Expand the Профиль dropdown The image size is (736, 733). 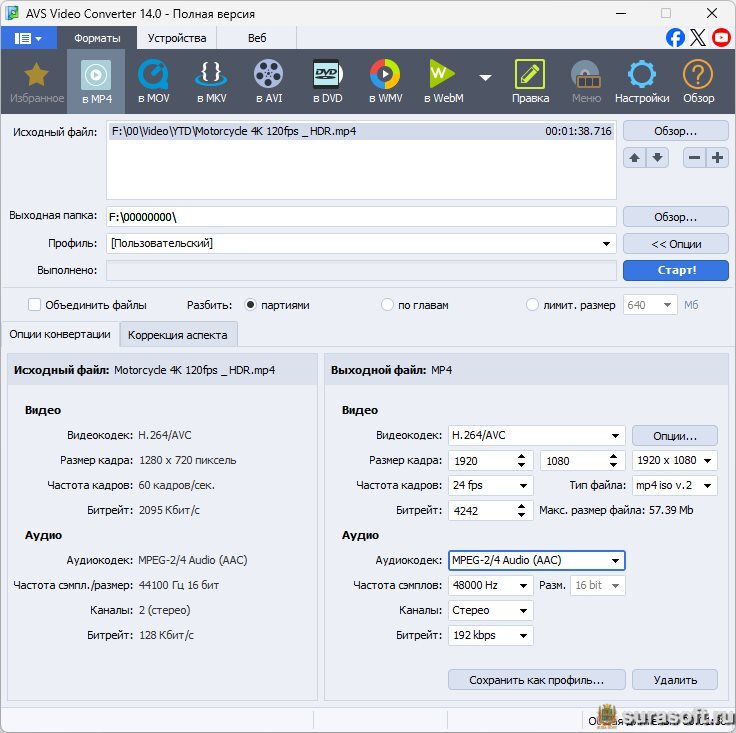[x=606, y=244]
